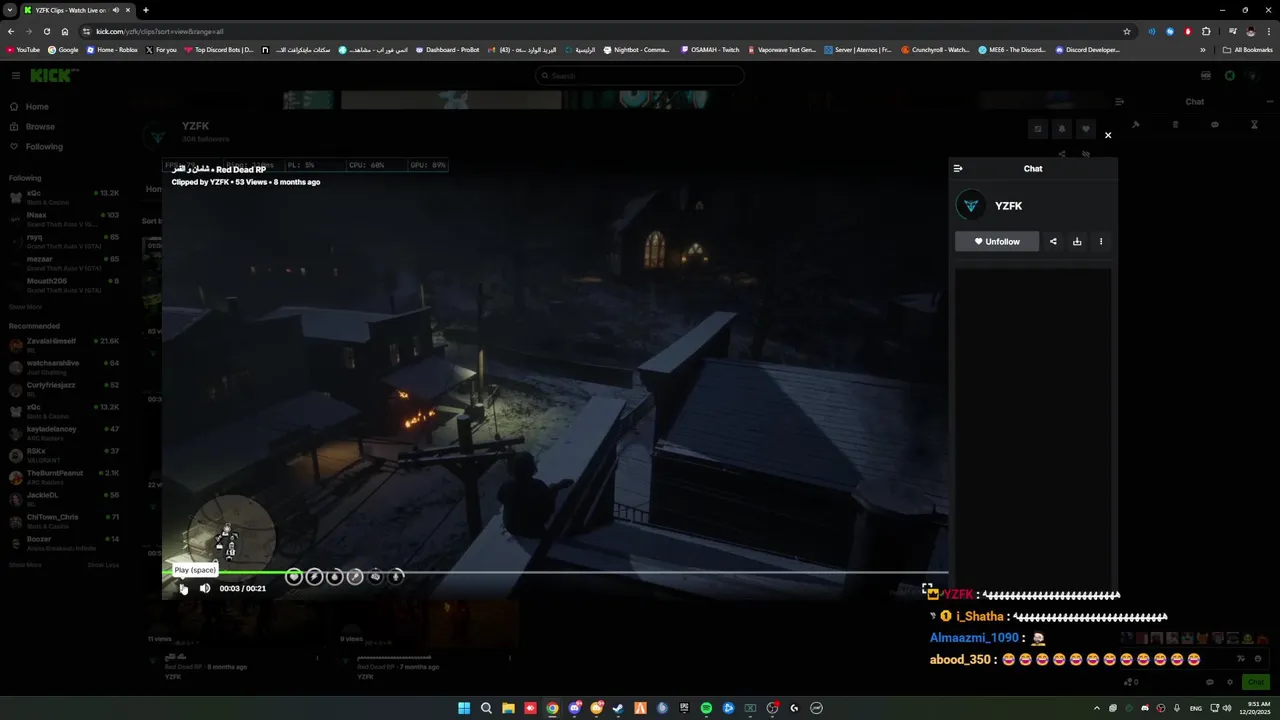
Task: Collapse background chat with the arrow icon
Action: [1120, 102]
